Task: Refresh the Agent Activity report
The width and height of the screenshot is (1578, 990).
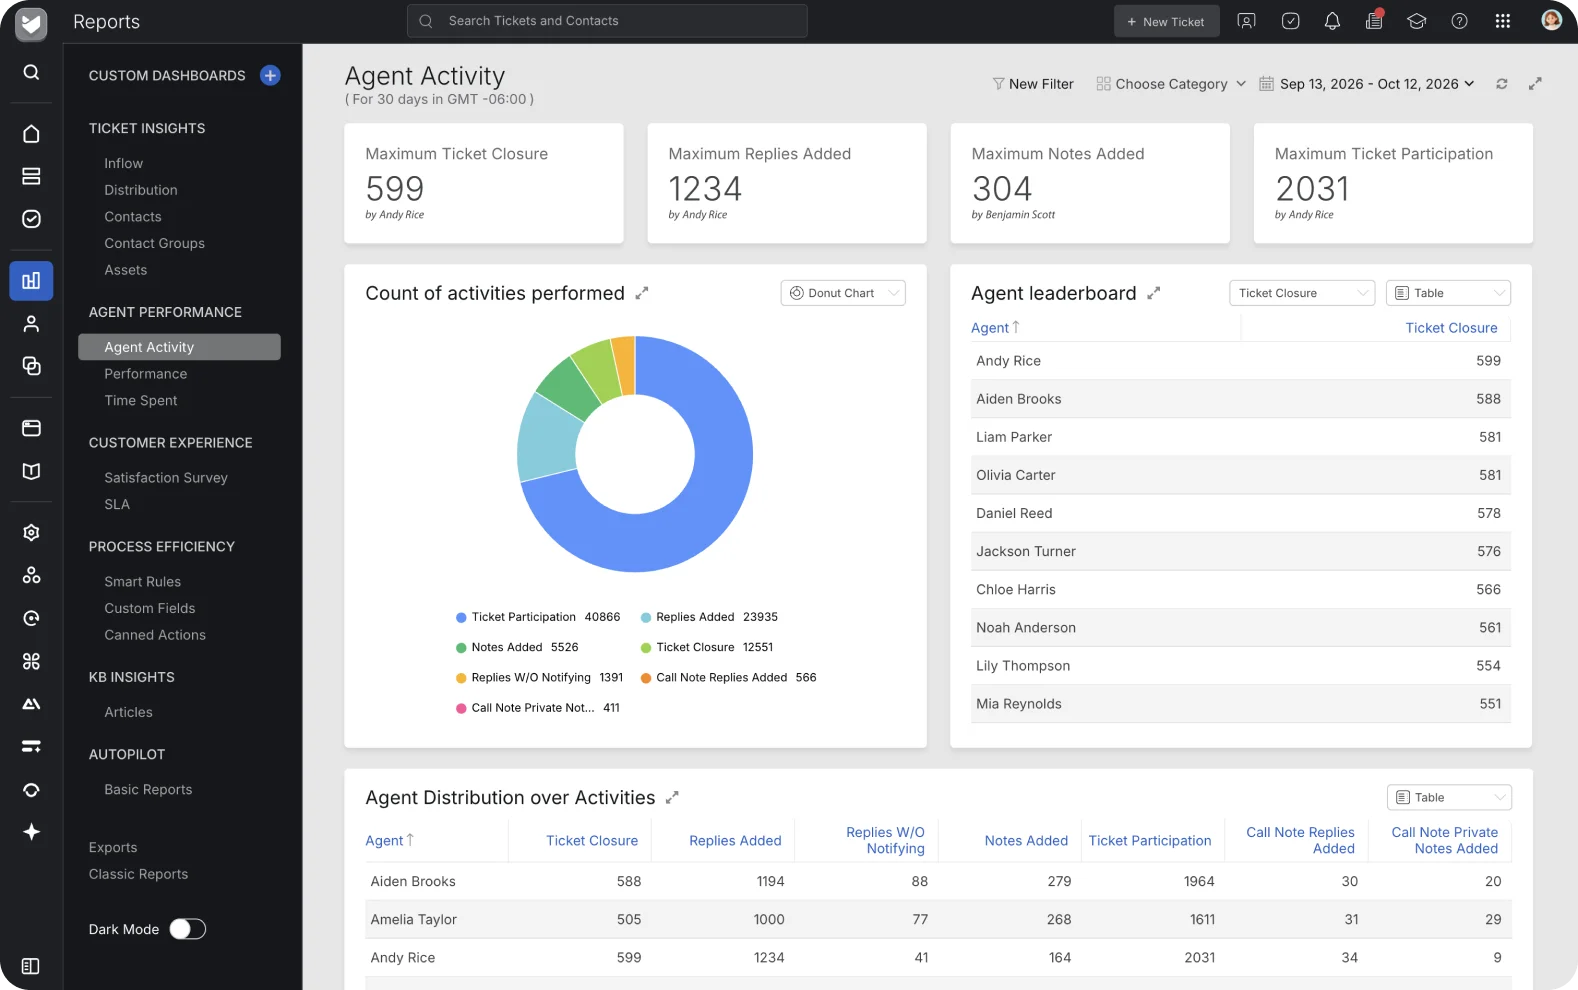Action: tap(1501, 84)
